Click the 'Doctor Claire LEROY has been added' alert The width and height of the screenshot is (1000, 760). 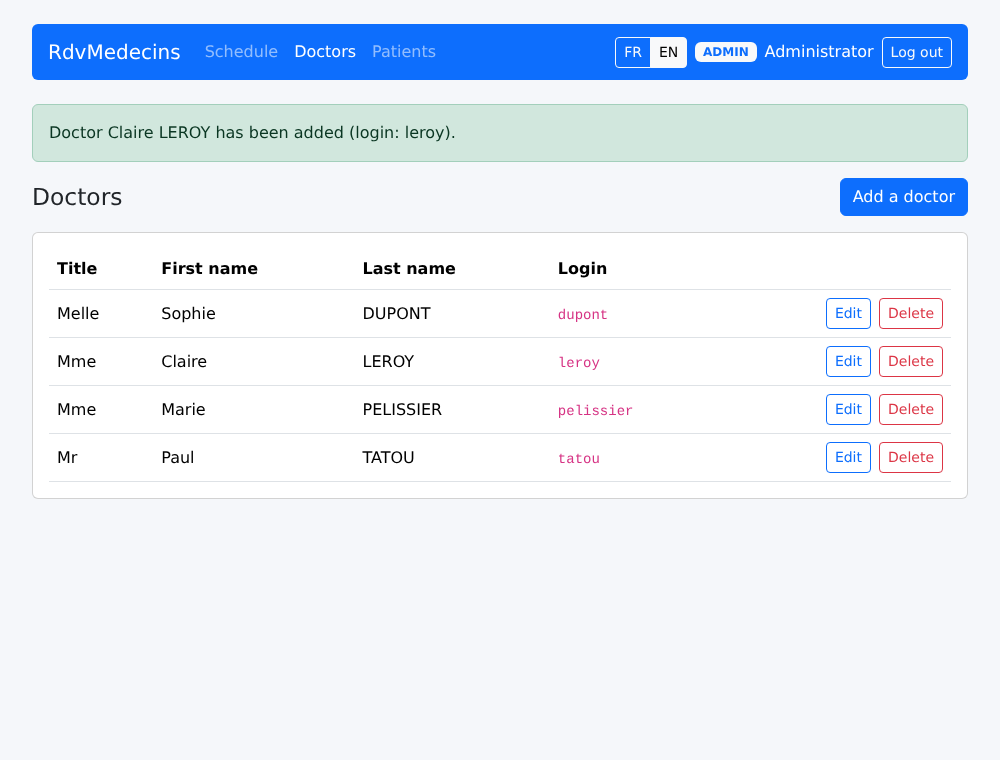pyautogui.click(x=500, y=133)
